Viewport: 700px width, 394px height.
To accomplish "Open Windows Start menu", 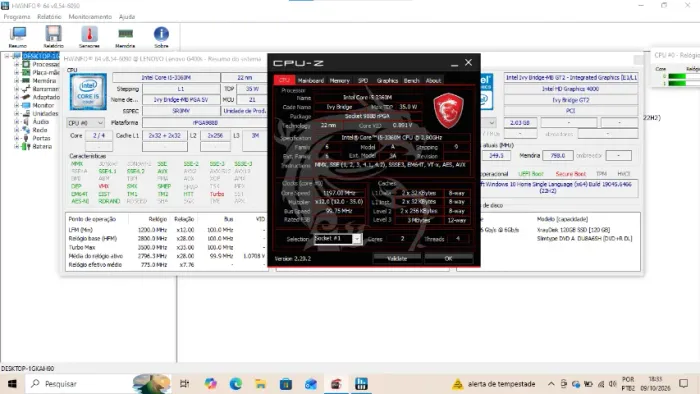I will [12, 384].
